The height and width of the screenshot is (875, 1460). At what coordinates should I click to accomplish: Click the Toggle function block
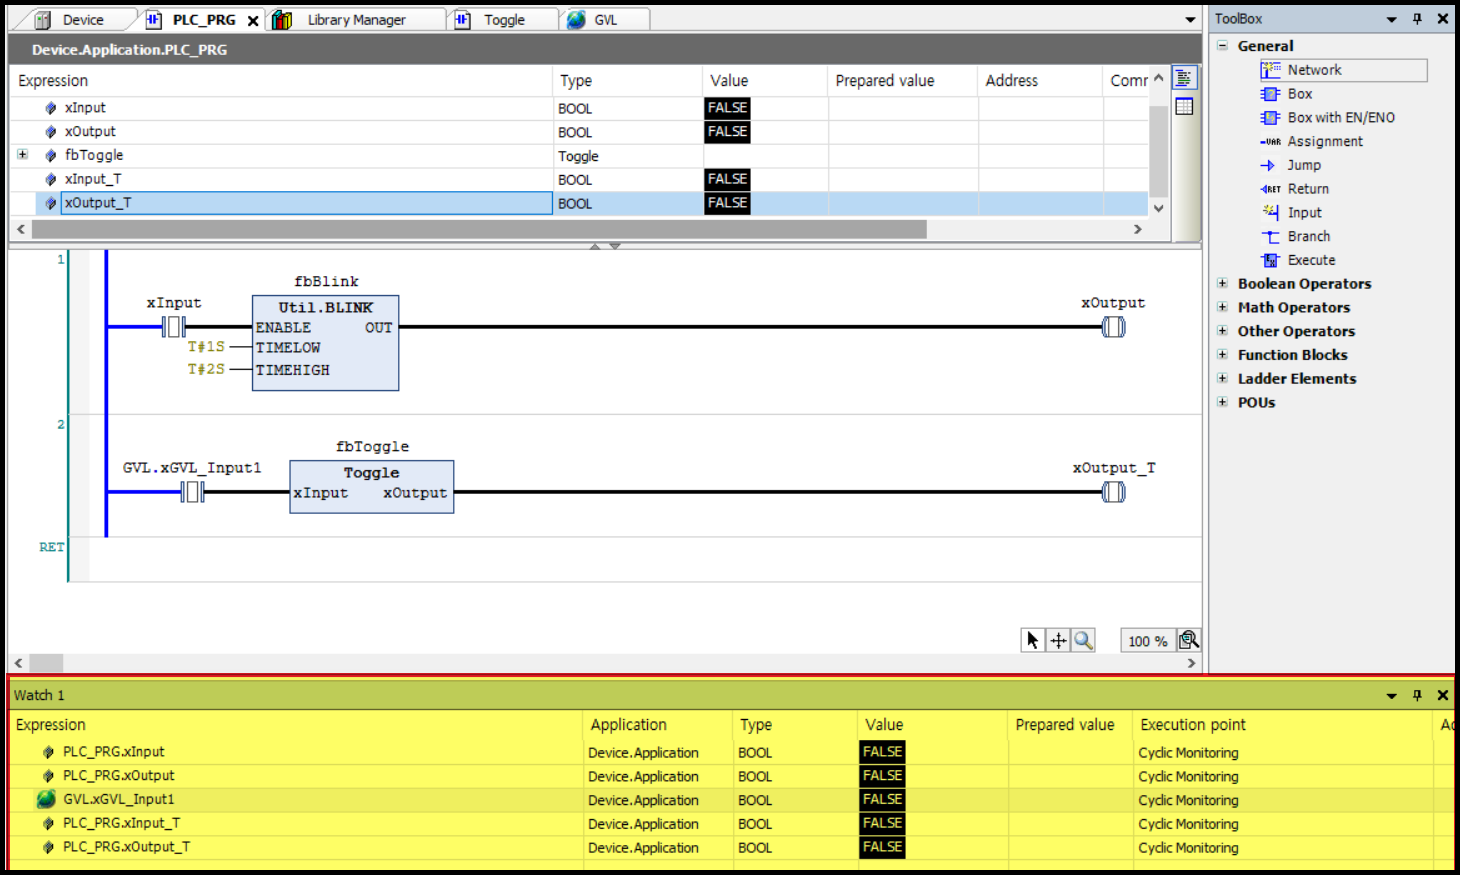(371, 487)
